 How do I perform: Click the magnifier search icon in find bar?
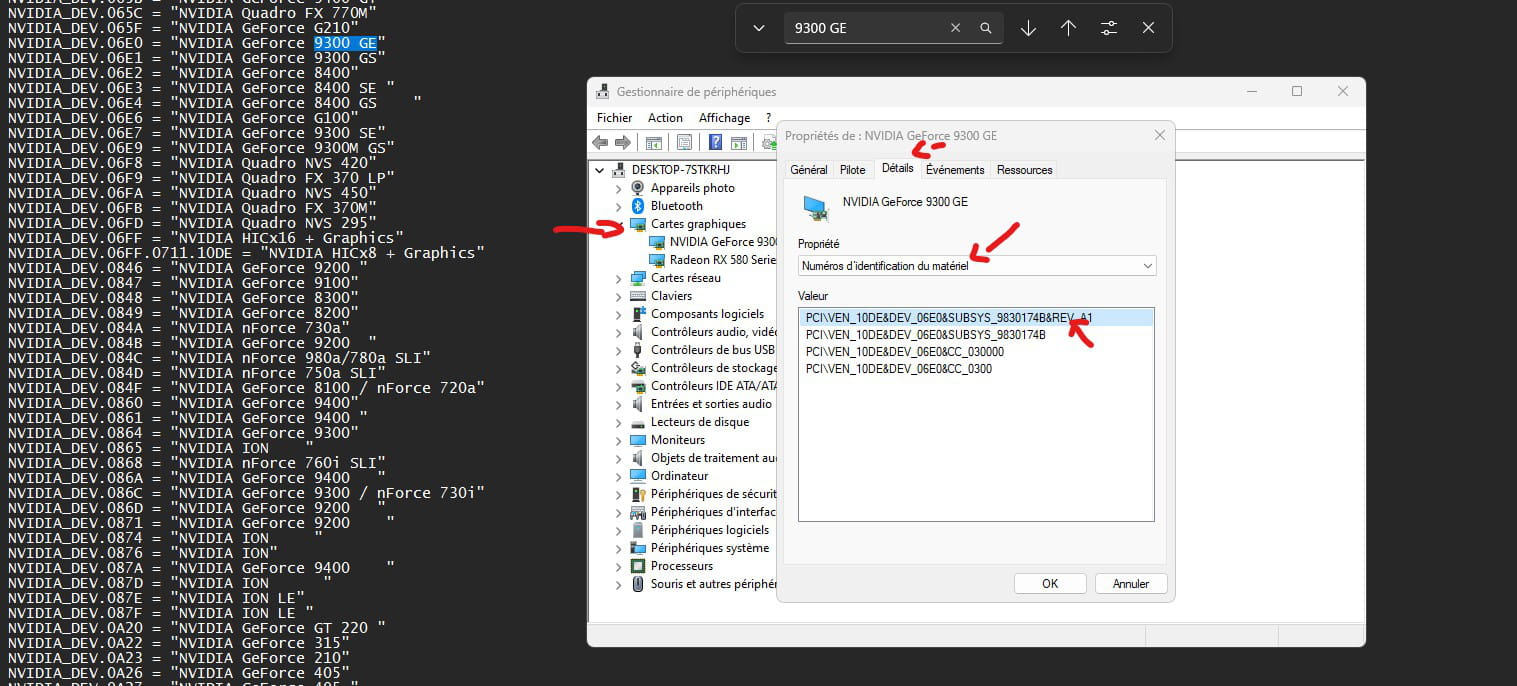point(986,28)
